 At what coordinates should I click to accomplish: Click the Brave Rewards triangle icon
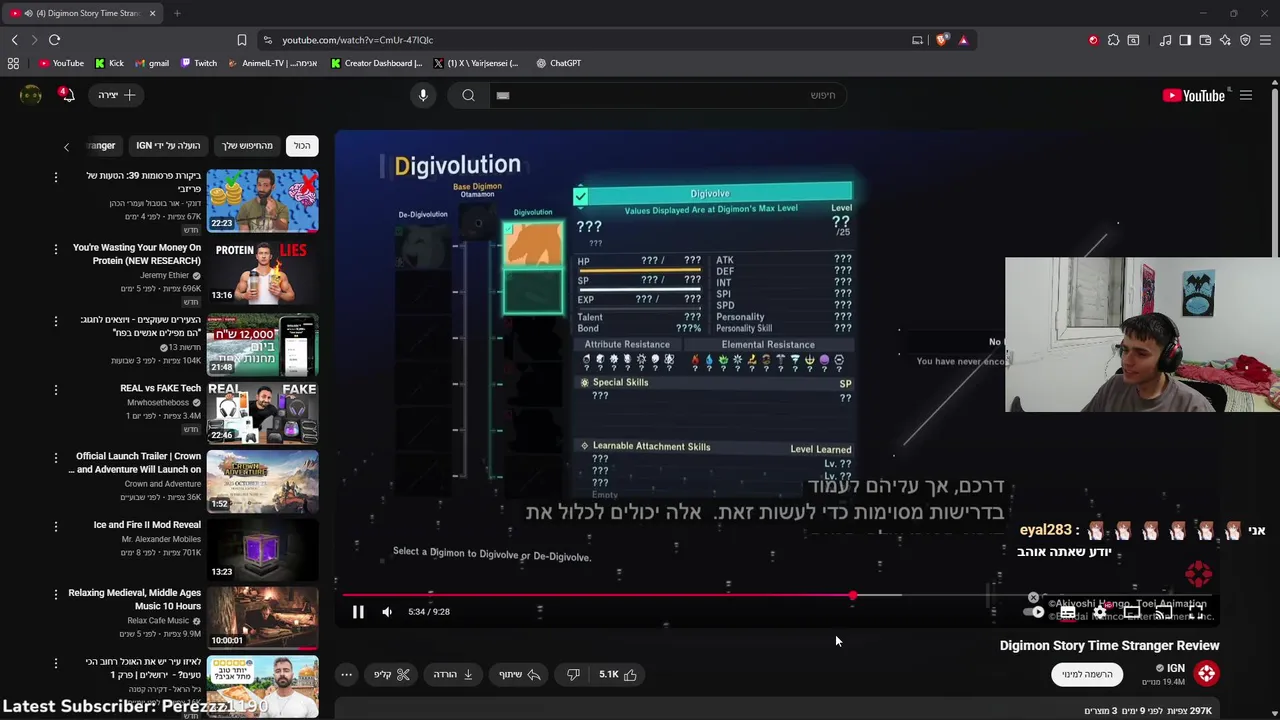pyautogui.click(x=963, y=40)
